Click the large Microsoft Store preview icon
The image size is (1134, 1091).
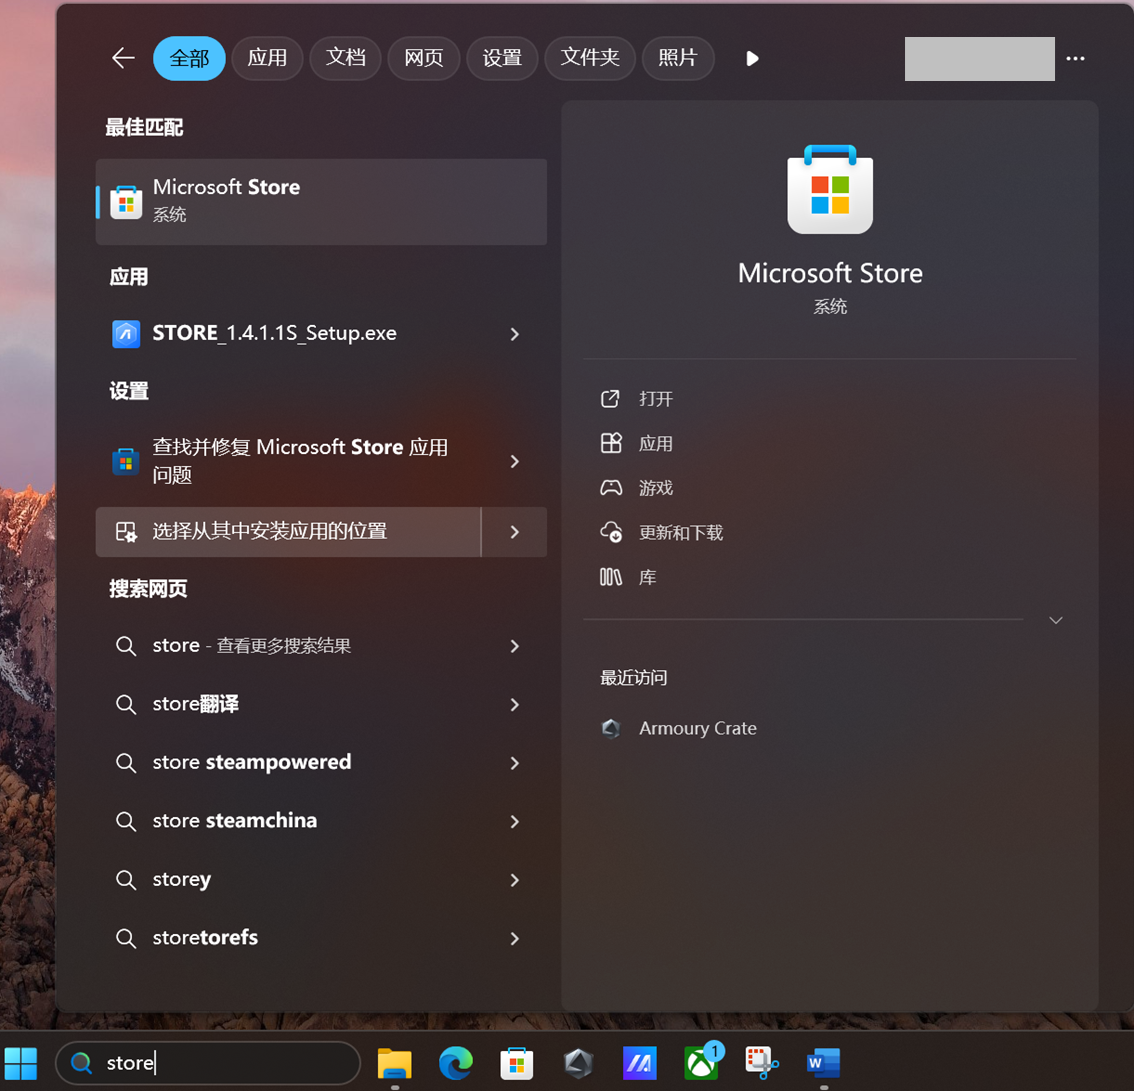pyautogui.click(x=830, y=189)
